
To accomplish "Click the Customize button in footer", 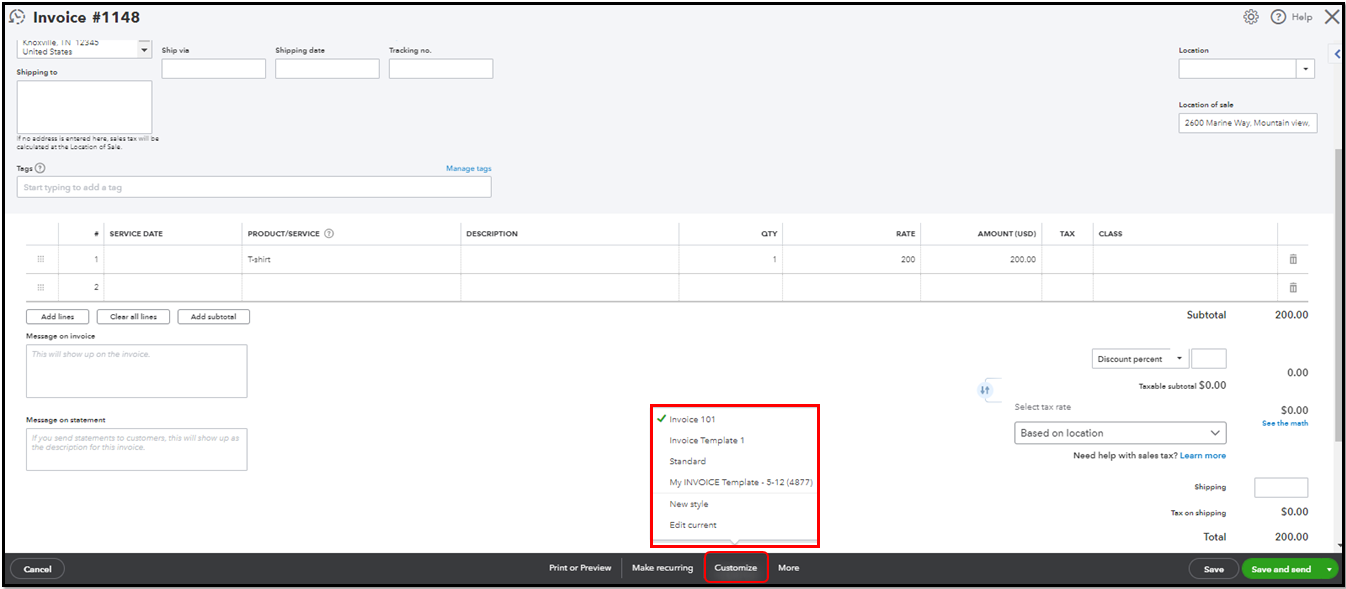I will (x=735, y=568).
